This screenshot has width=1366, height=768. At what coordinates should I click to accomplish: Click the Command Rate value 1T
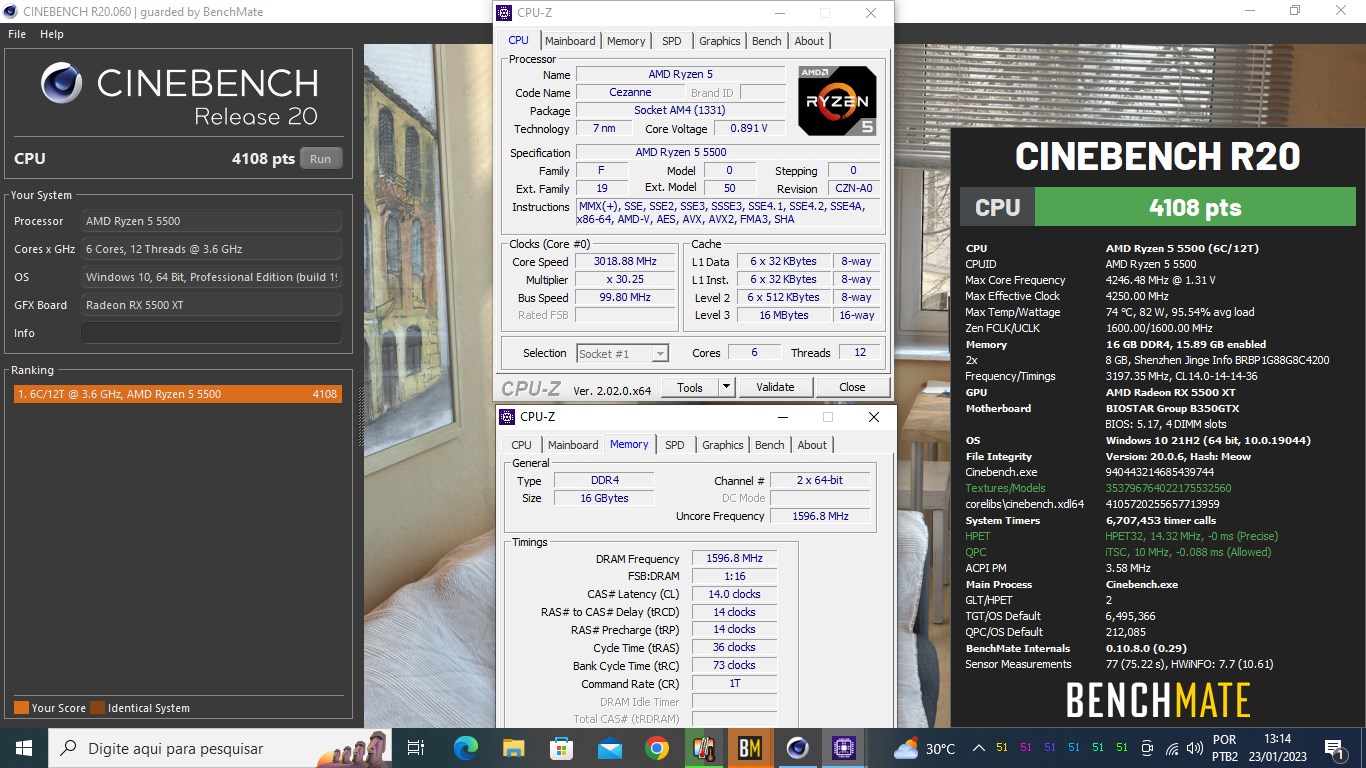click(x=734, y=684)
